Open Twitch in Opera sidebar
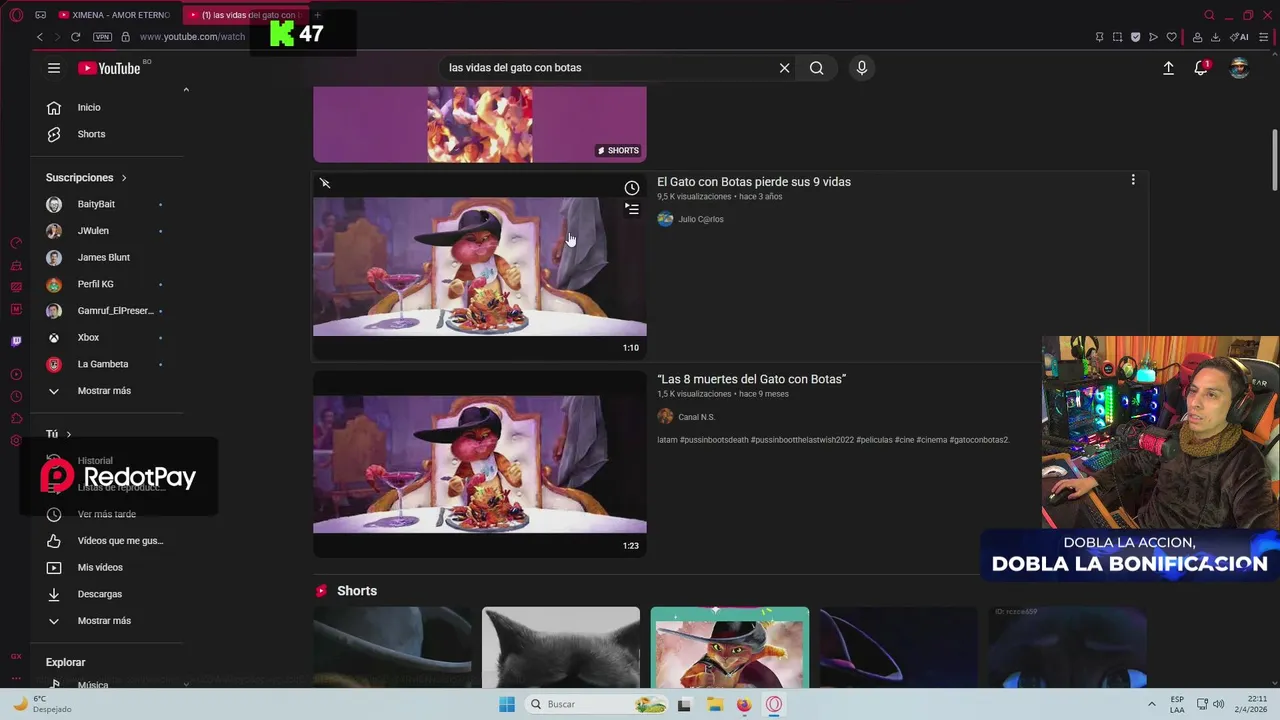The width and height of the screenshot is (1280, 720). click(x=16, y=341)
